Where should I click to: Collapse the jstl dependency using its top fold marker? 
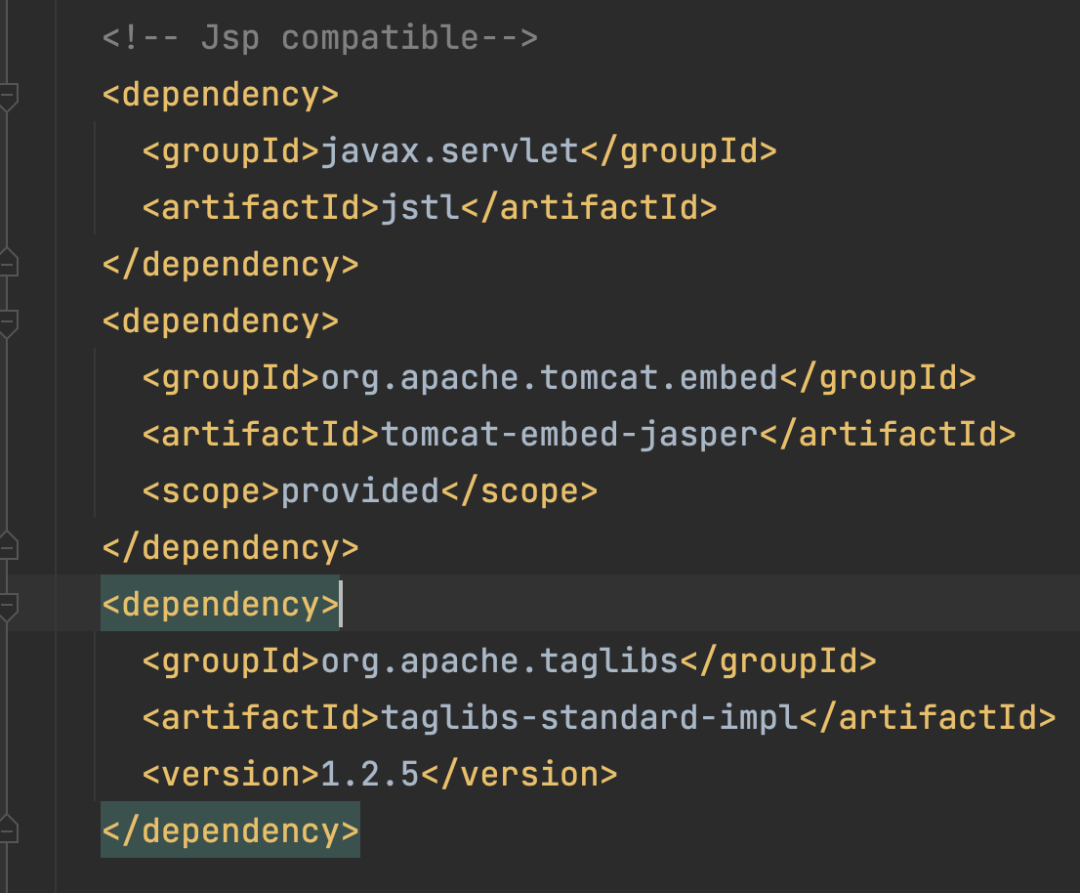click(x=8, y=96)
